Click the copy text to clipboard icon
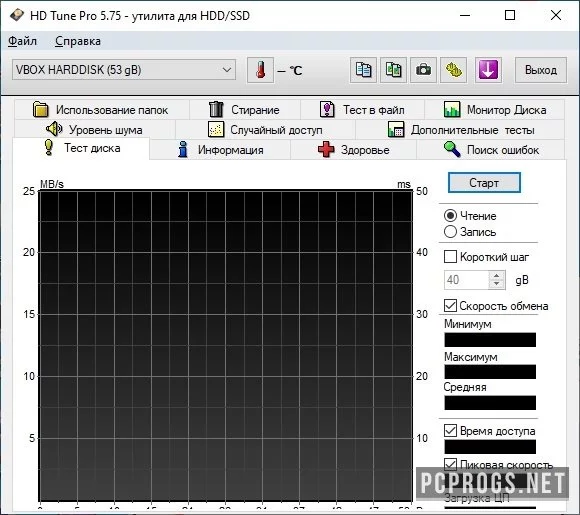Image resolution: width=580 pixels, height=515 pixels. coord(363,70)
